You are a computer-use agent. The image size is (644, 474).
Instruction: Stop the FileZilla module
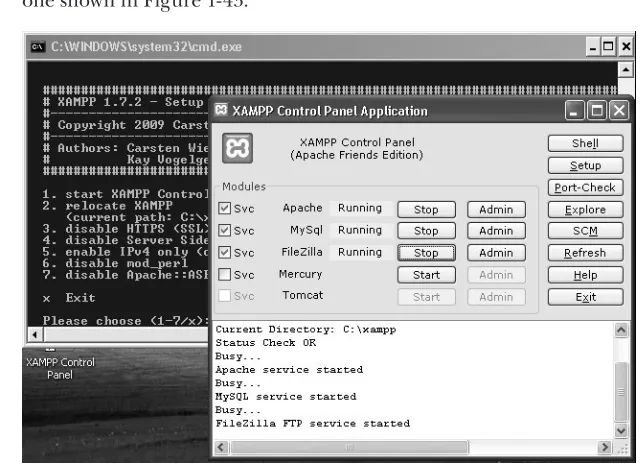pyautogui.click(x=426, y=253)
